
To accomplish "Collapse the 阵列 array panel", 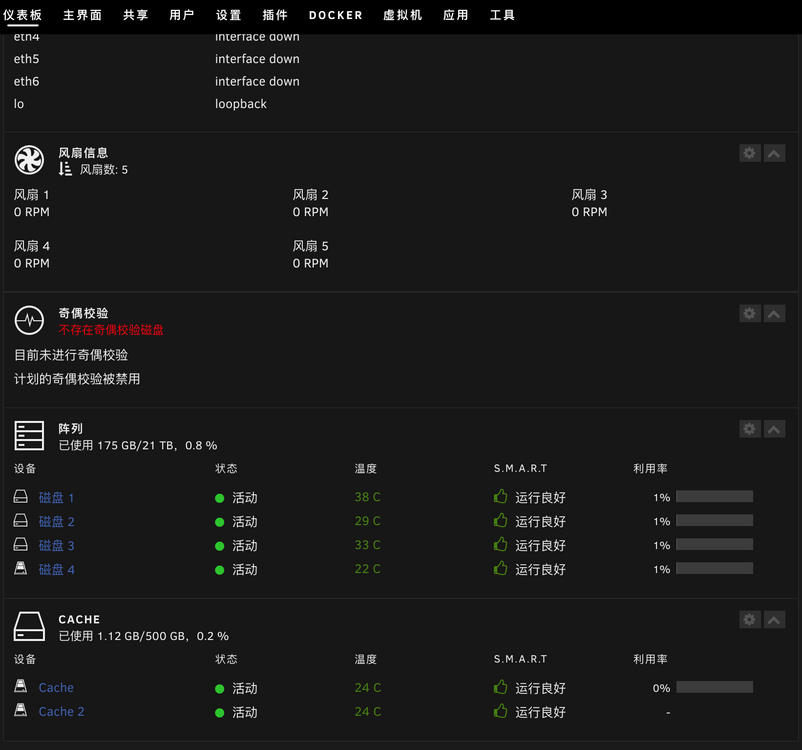I will pyautogui.click(x=774, y=429).
